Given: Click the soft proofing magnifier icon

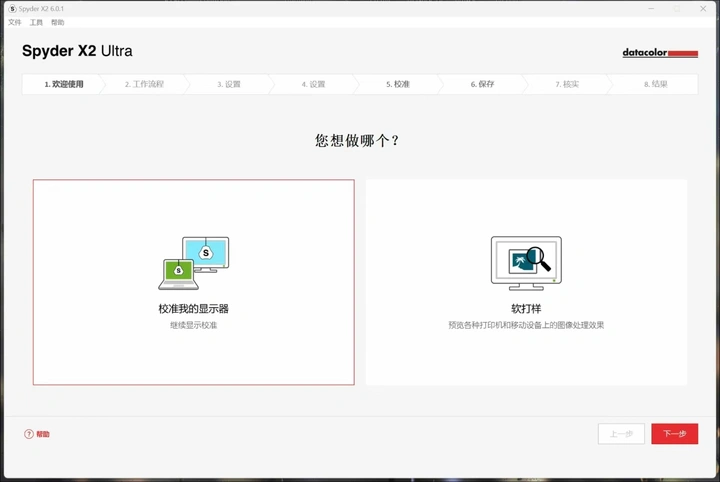Looking at the screenshot, I should pyautogui.click(x=526, y=263).
